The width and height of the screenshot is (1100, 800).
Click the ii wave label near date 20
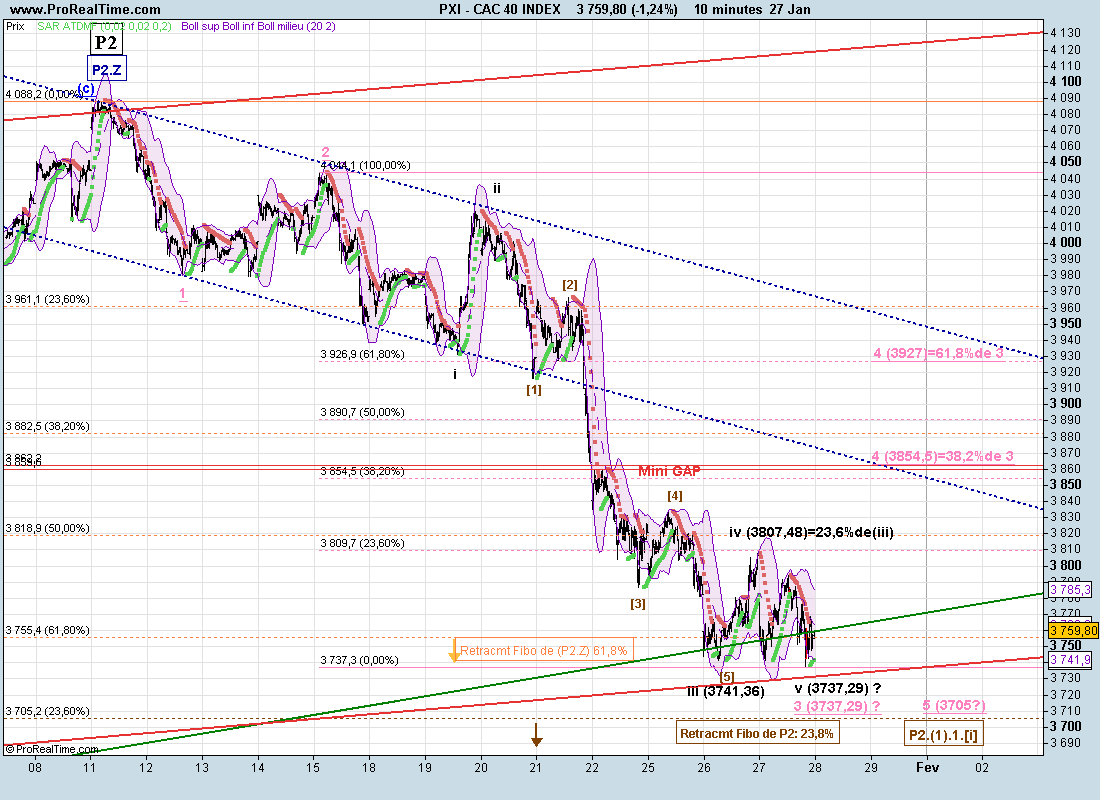click(x=497, y=188)
